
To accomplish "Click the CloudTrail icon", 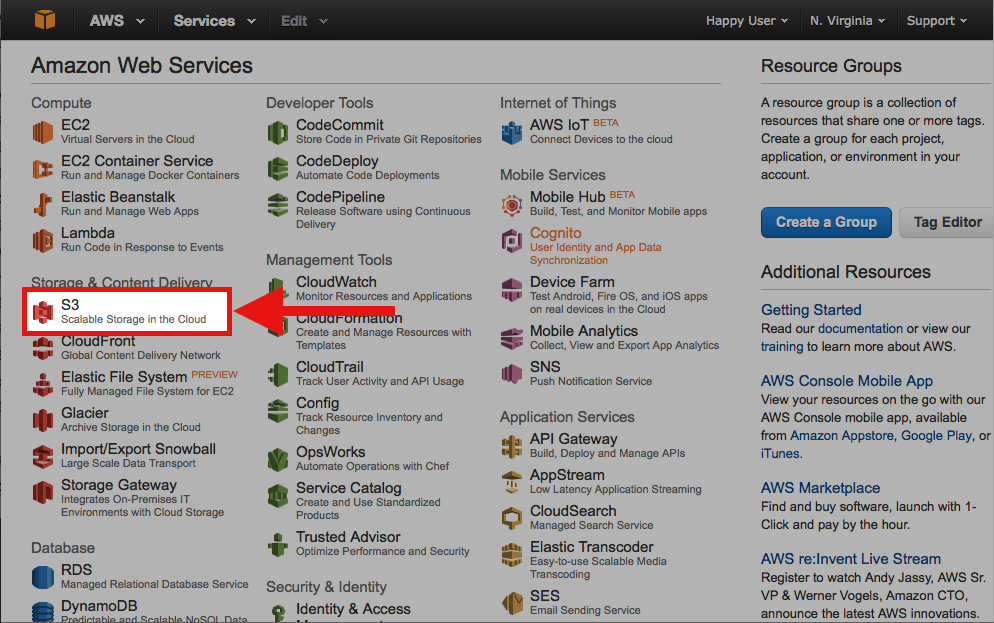I will coord(278,375).
